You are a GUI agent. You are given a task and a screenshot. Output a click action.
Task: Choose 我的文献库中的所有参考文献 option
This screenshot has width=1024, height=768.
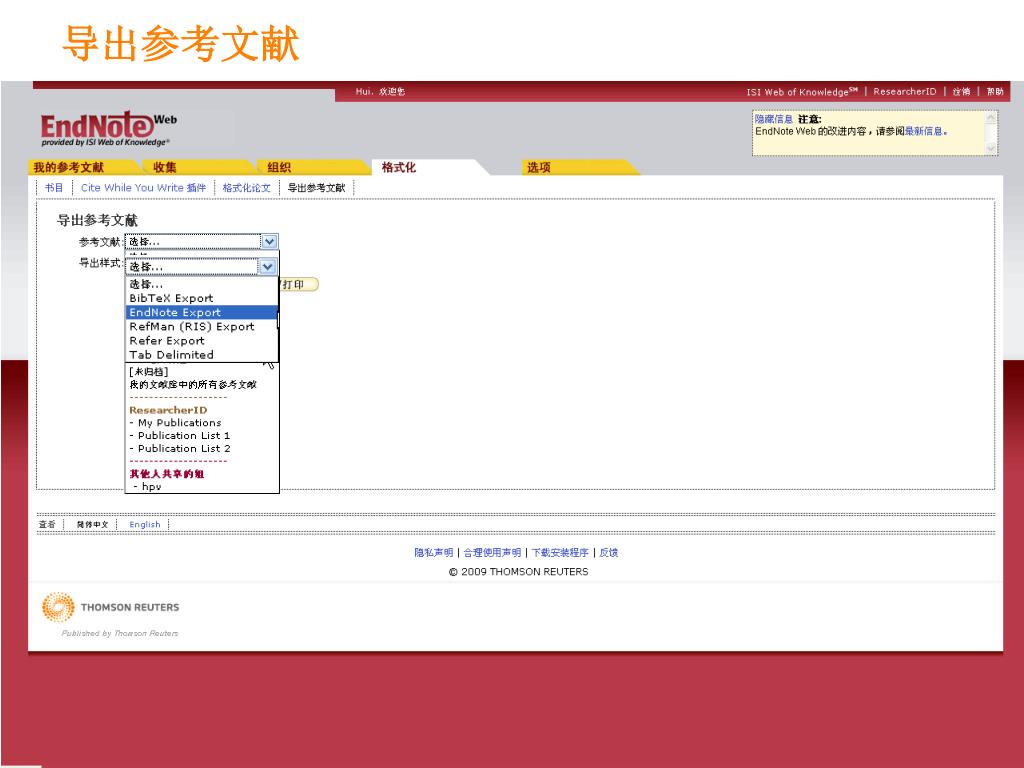[193, 385]
